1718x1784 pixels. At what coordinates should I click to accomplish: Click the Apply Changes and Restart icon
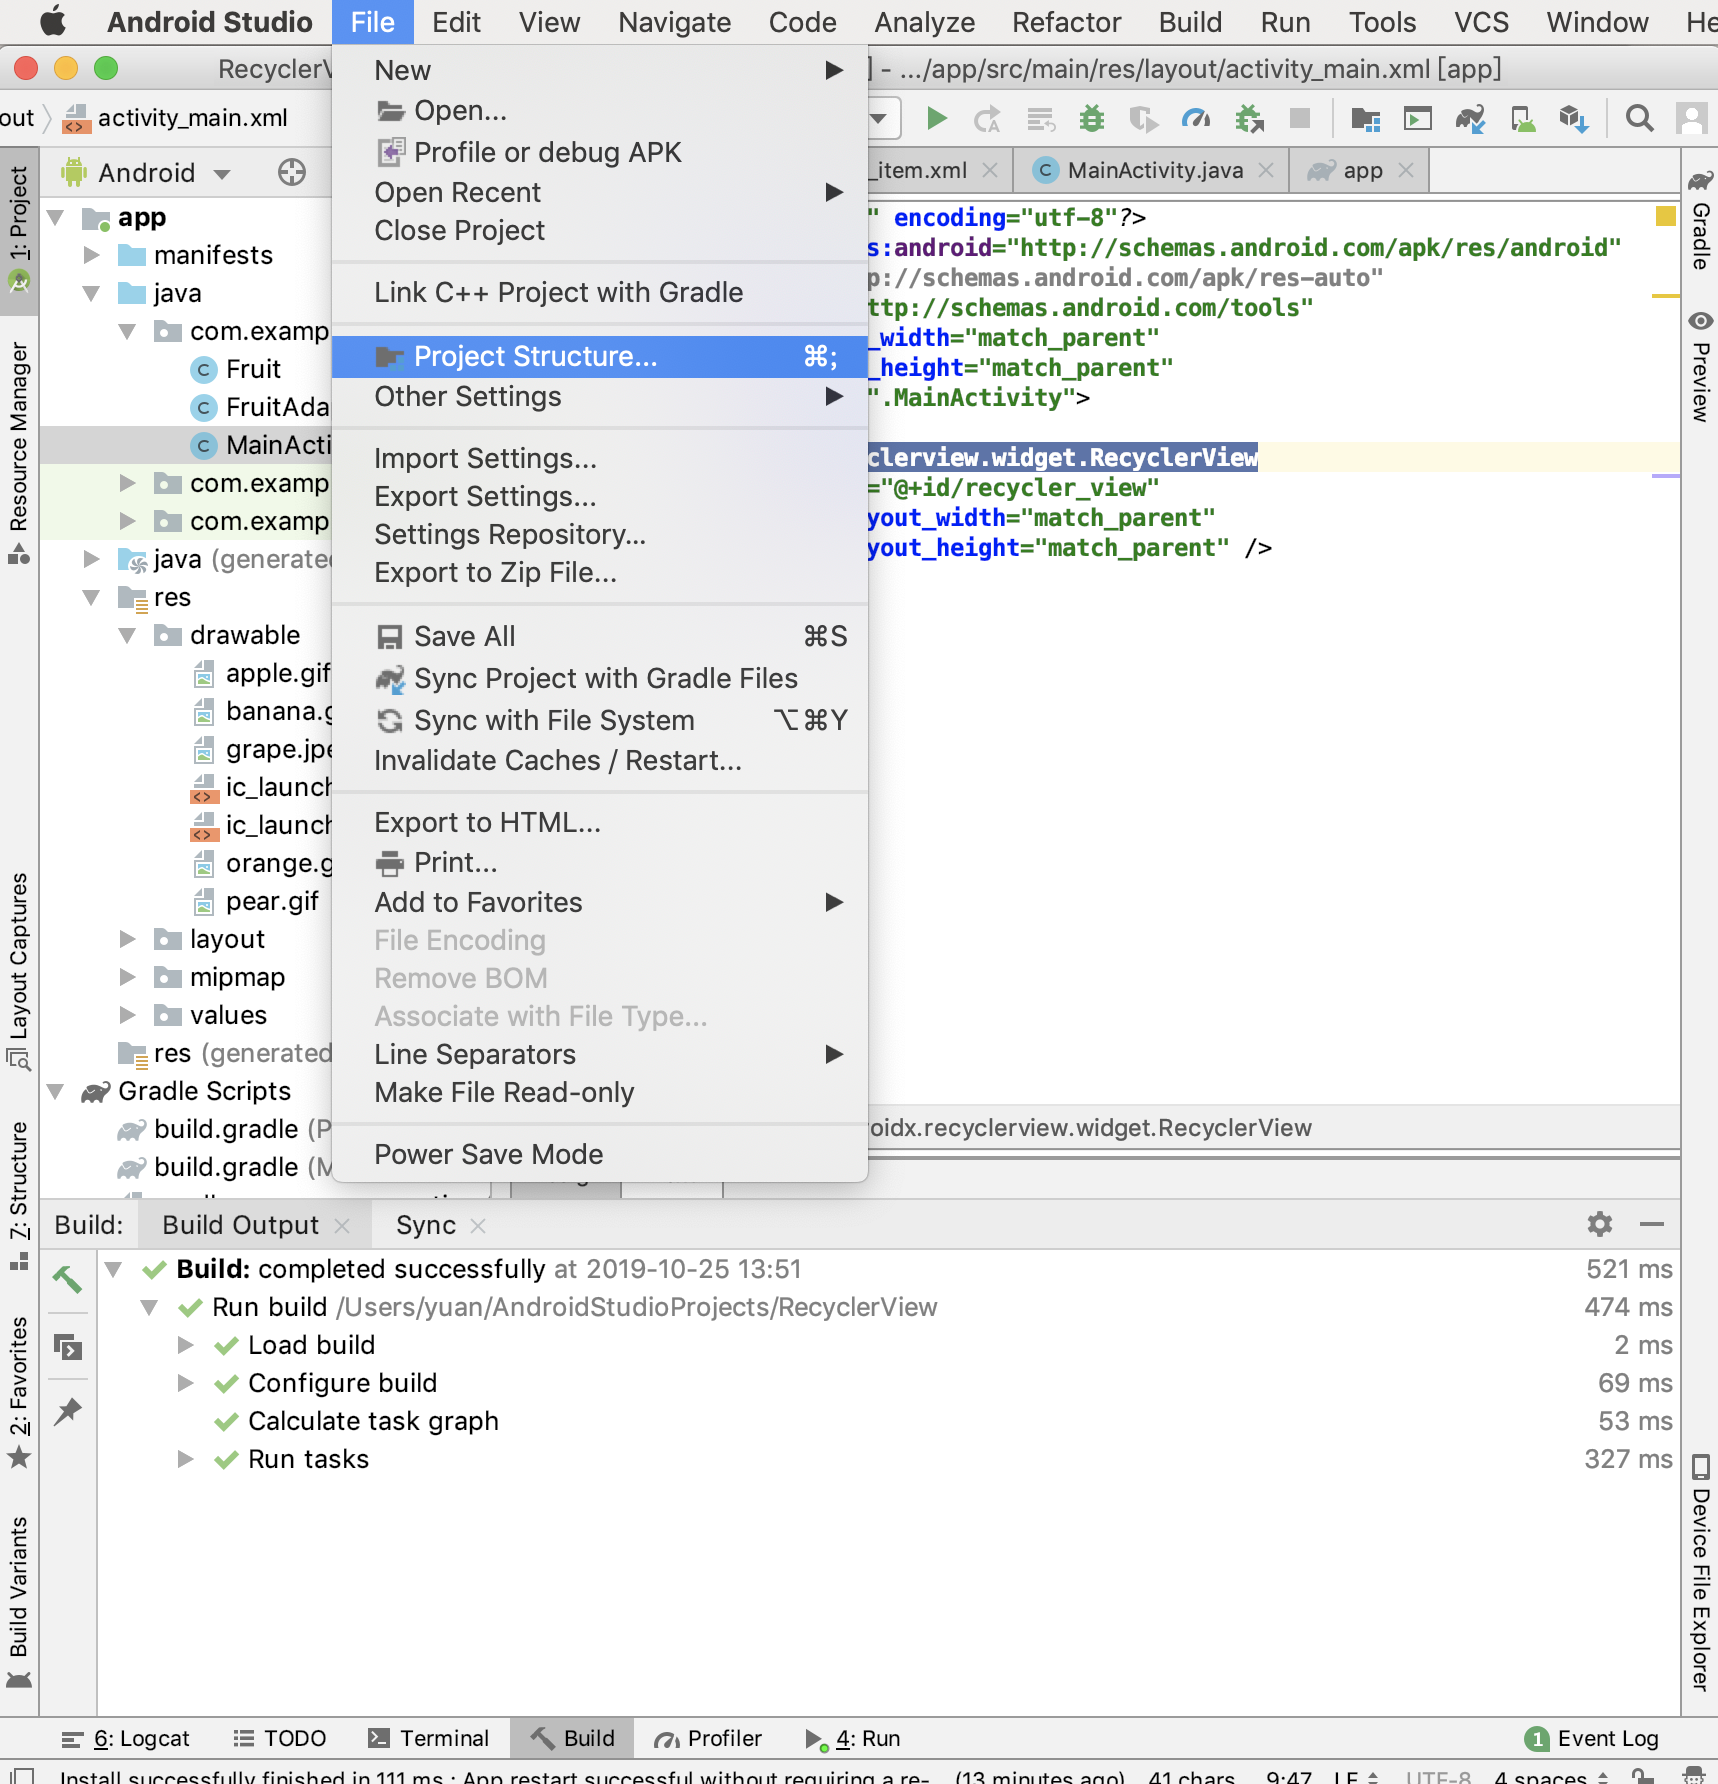[987, 119]
